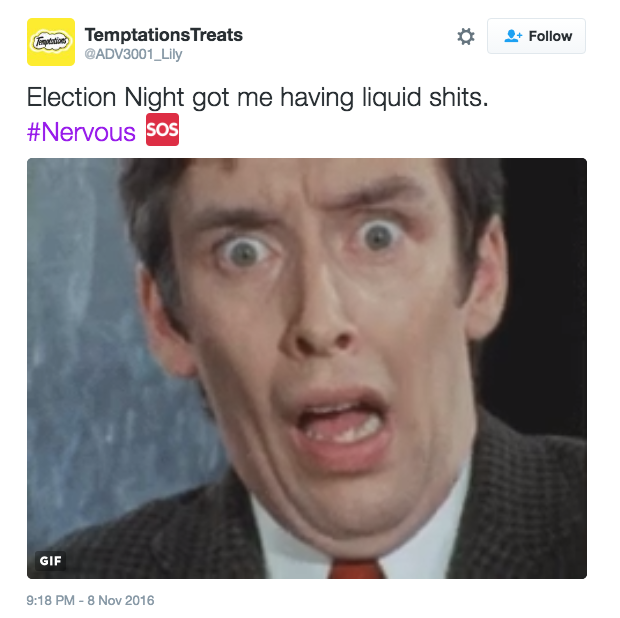Screen dimensions: 620x618
Task: Click the phrase liquid in tweet
Action: click(391, 98)
